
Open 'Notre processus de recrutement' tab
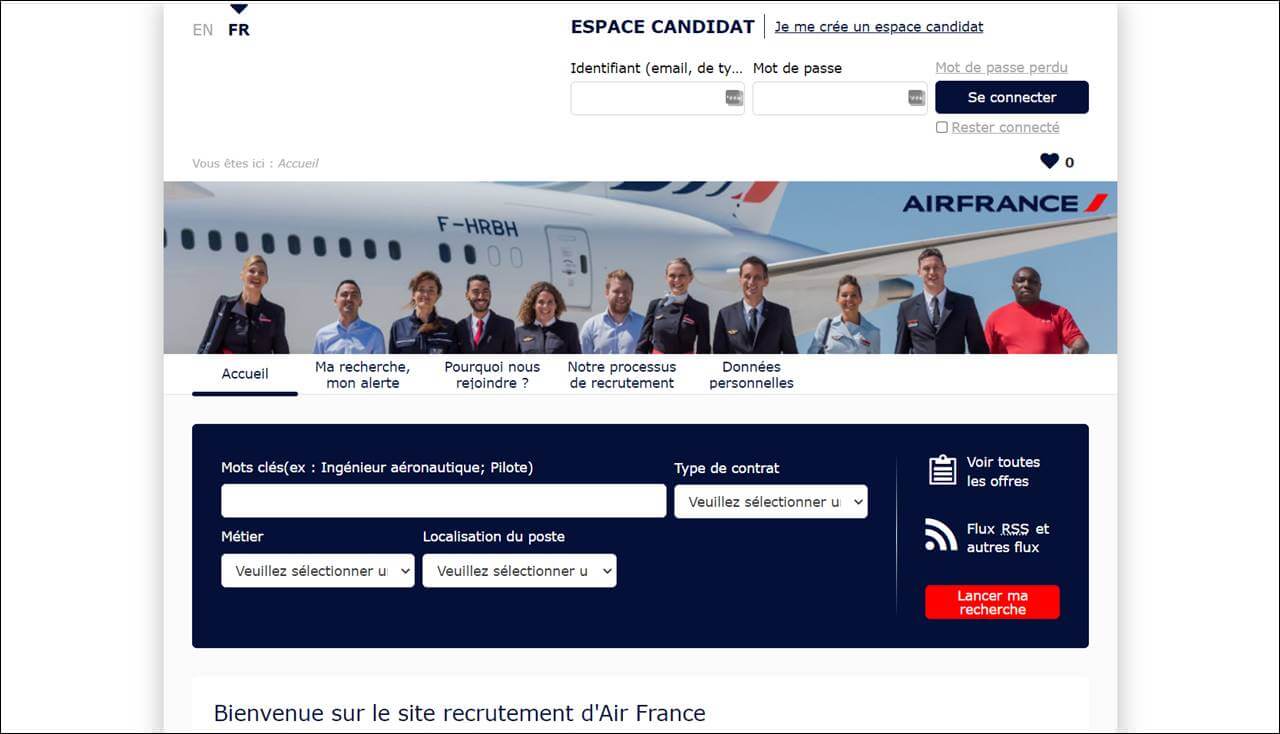coord(622,375)
